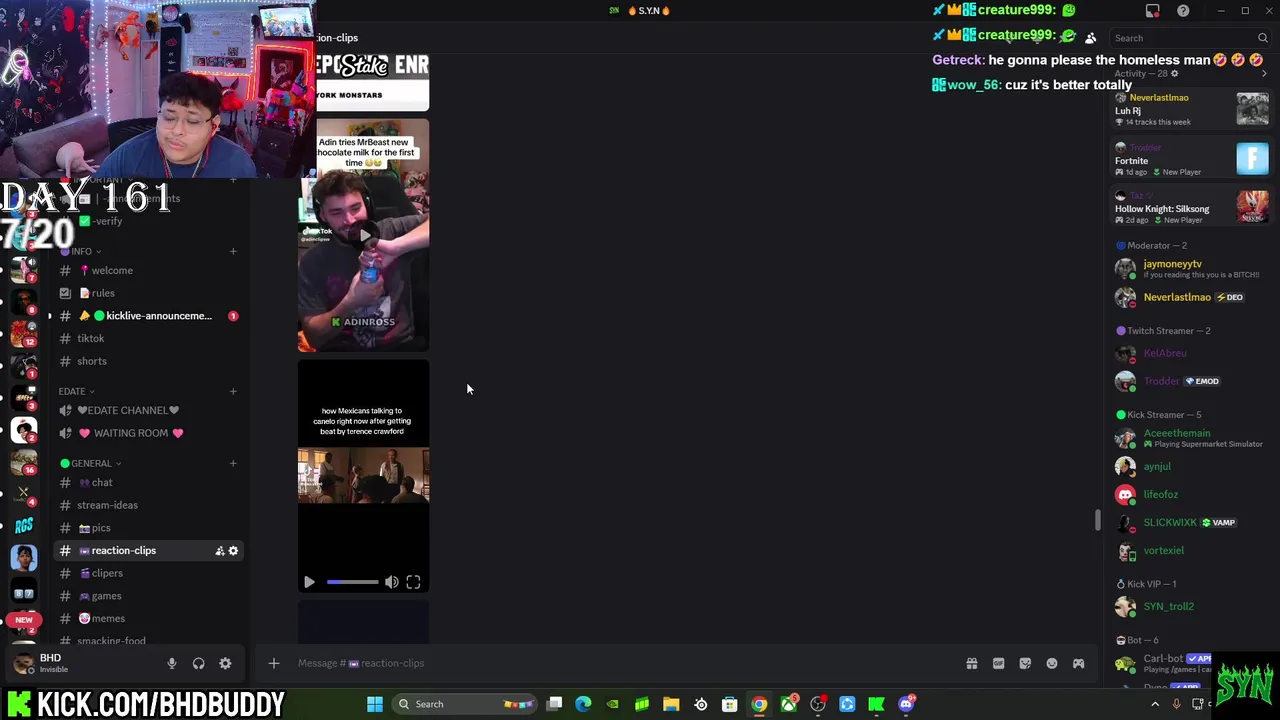Image resolution: width=1280 pixels, height=720 pixels.
Task: Open the GIF picker
Action: (998, 663)
